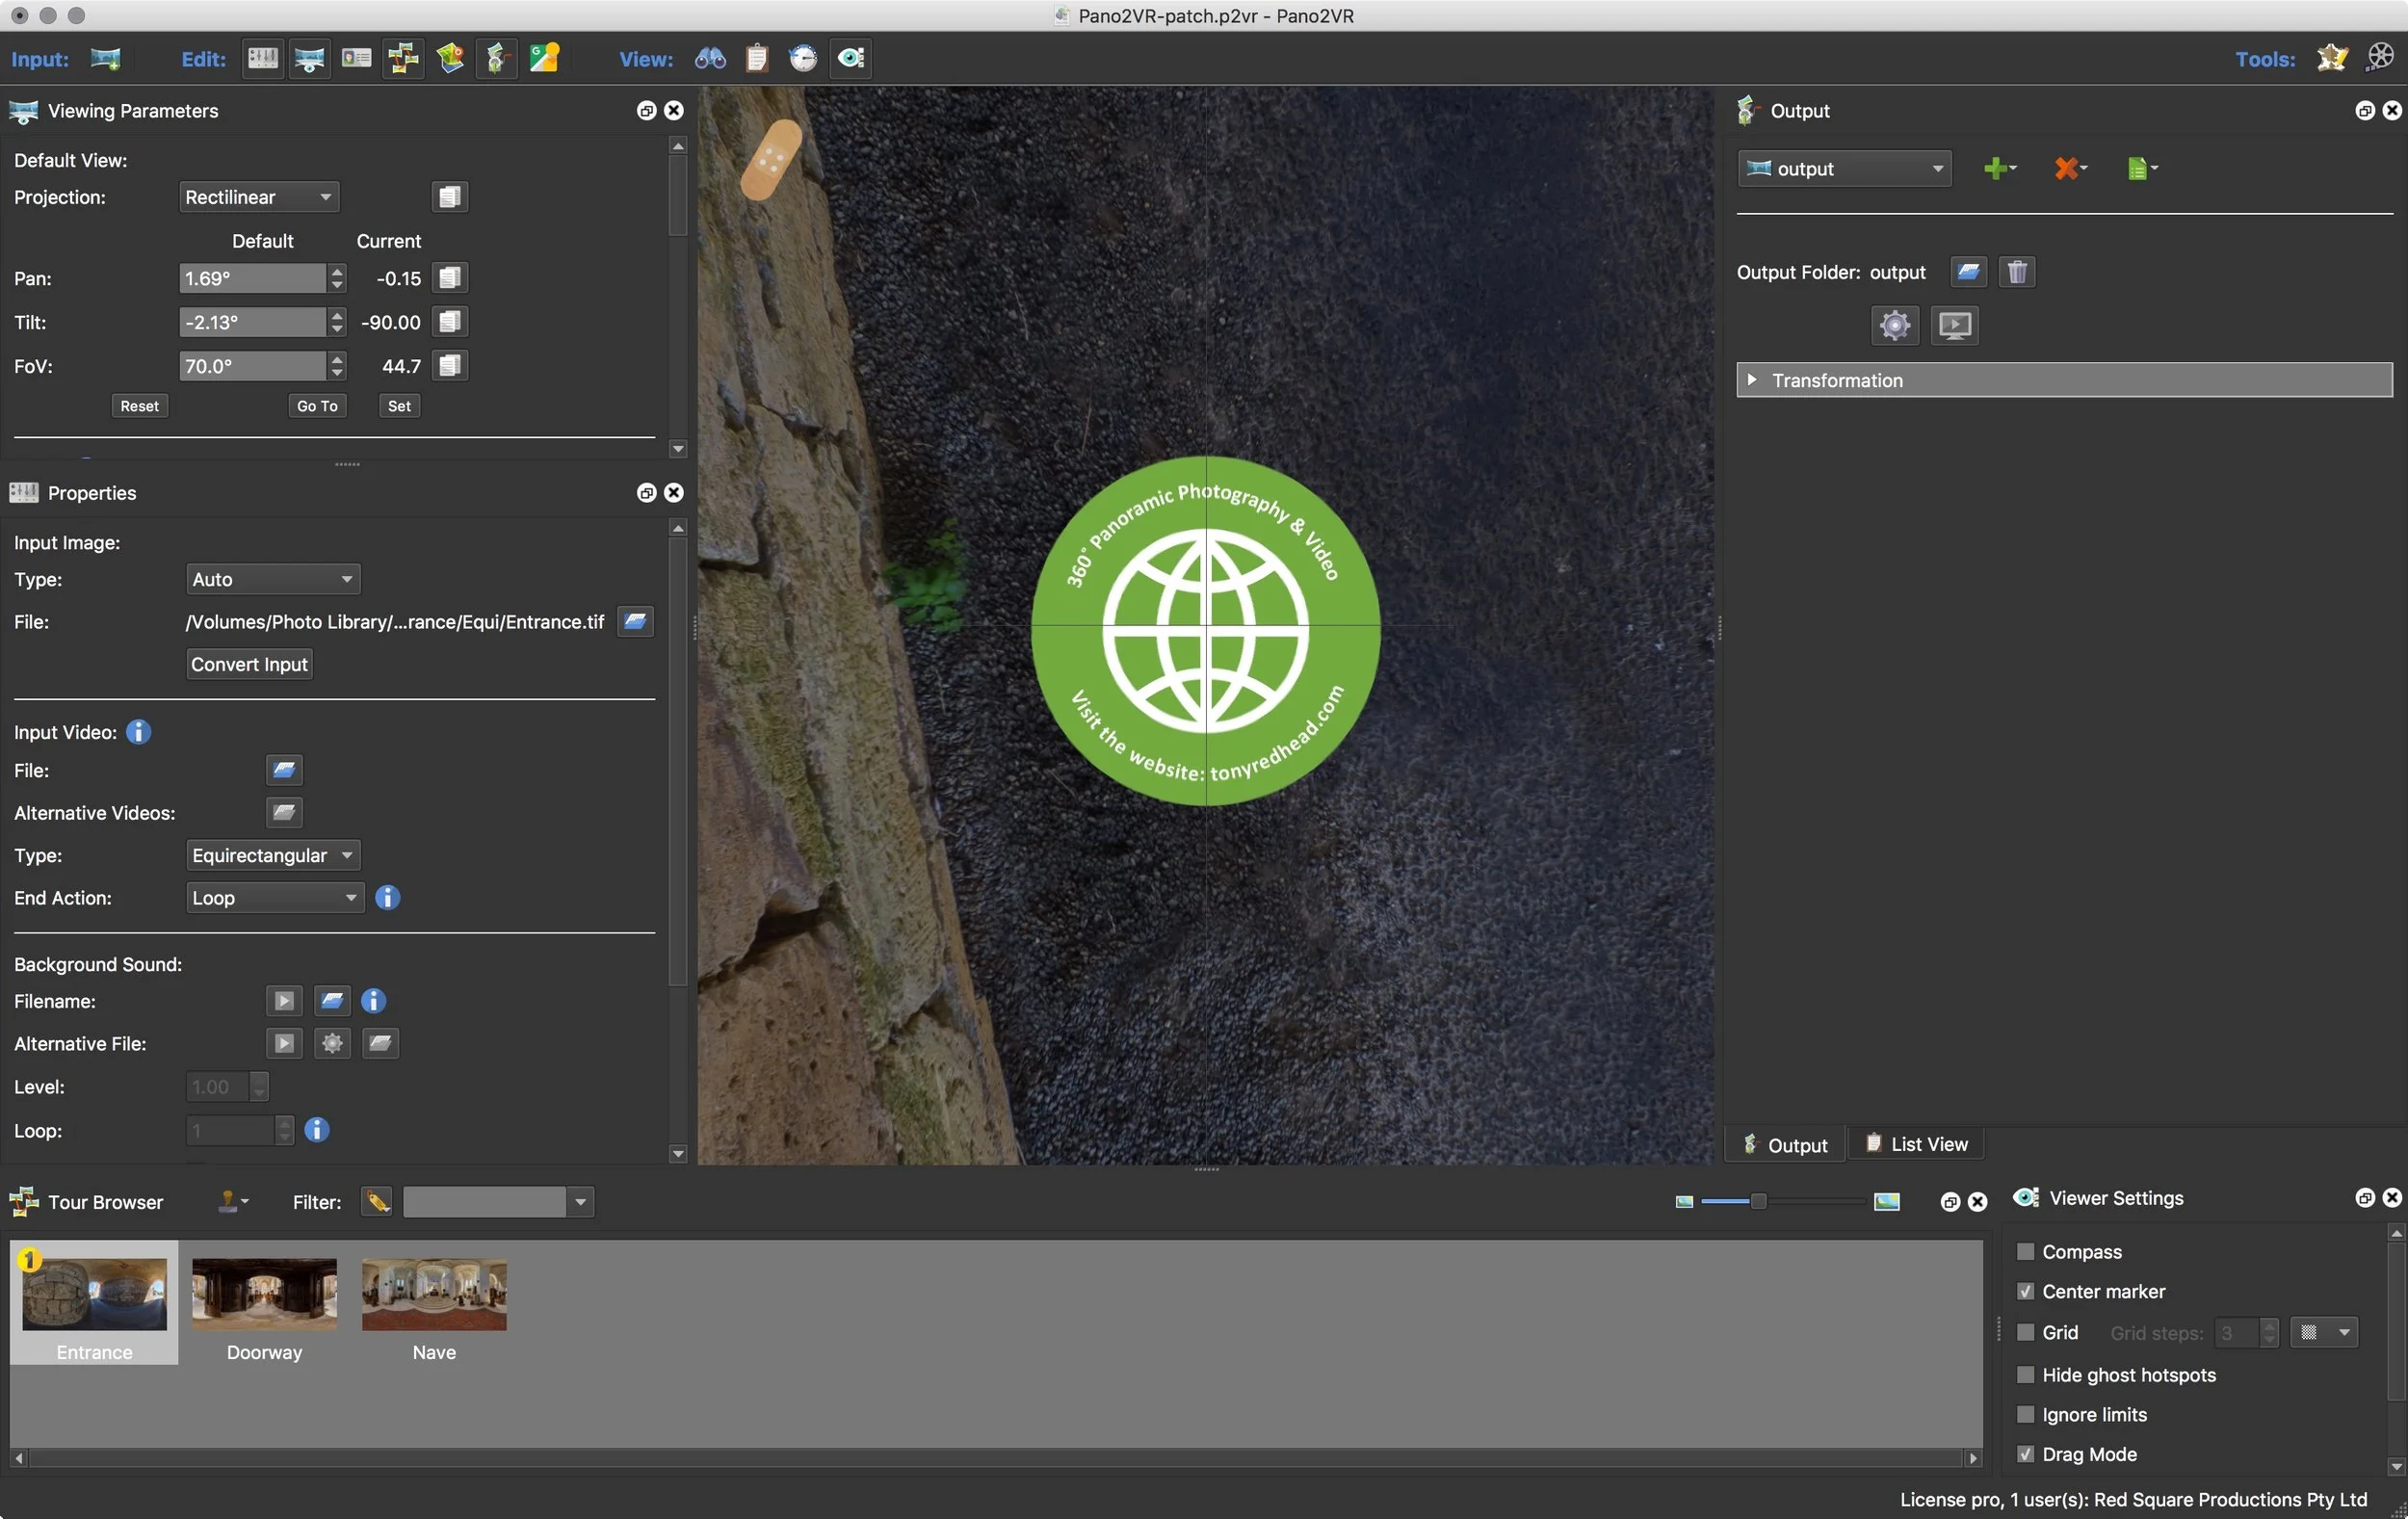This screenshot has width=2408, height=1519.
Task: Click the default FoV input field
Action: pos(252,366)
